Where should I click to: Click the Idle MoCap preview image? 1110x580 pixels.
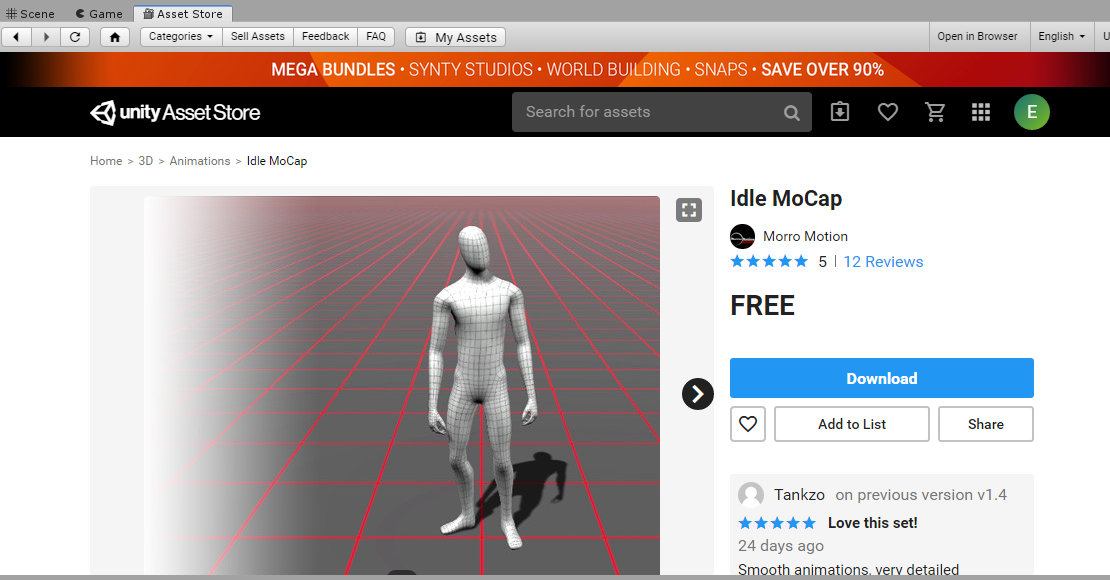(x=401, y=385)
